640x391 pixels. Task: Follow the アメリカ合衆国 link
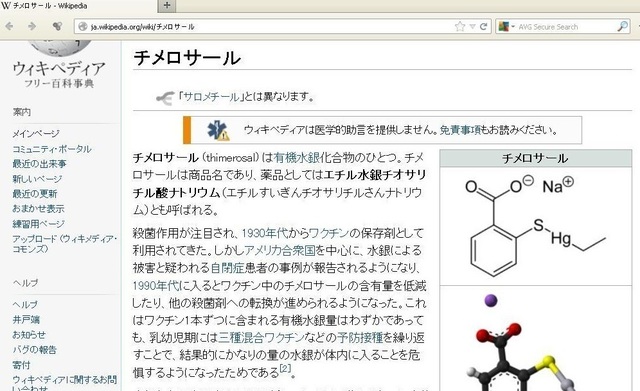click(x=280, y=250)
